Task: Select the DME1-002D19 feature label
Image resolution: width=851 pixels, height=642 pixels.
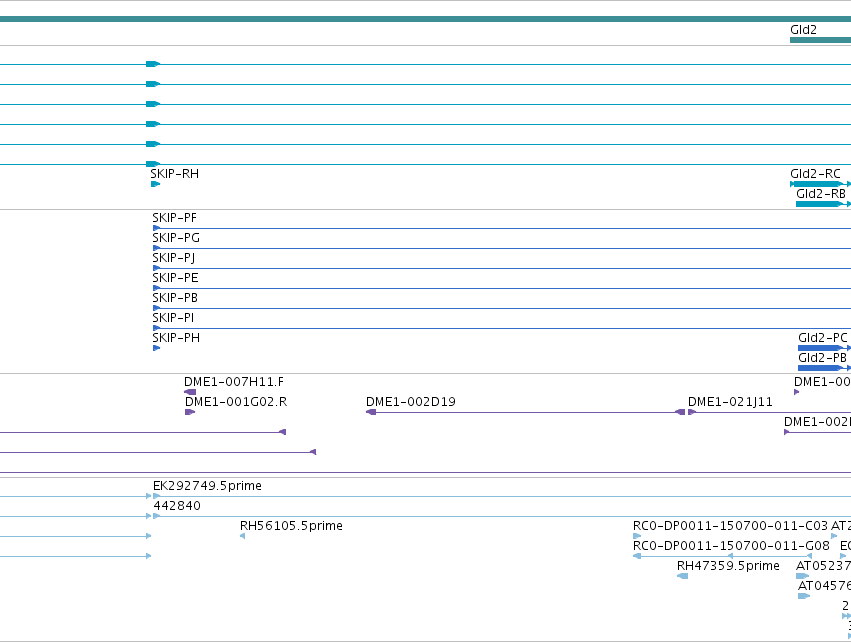Action: (x=411, y=402)
